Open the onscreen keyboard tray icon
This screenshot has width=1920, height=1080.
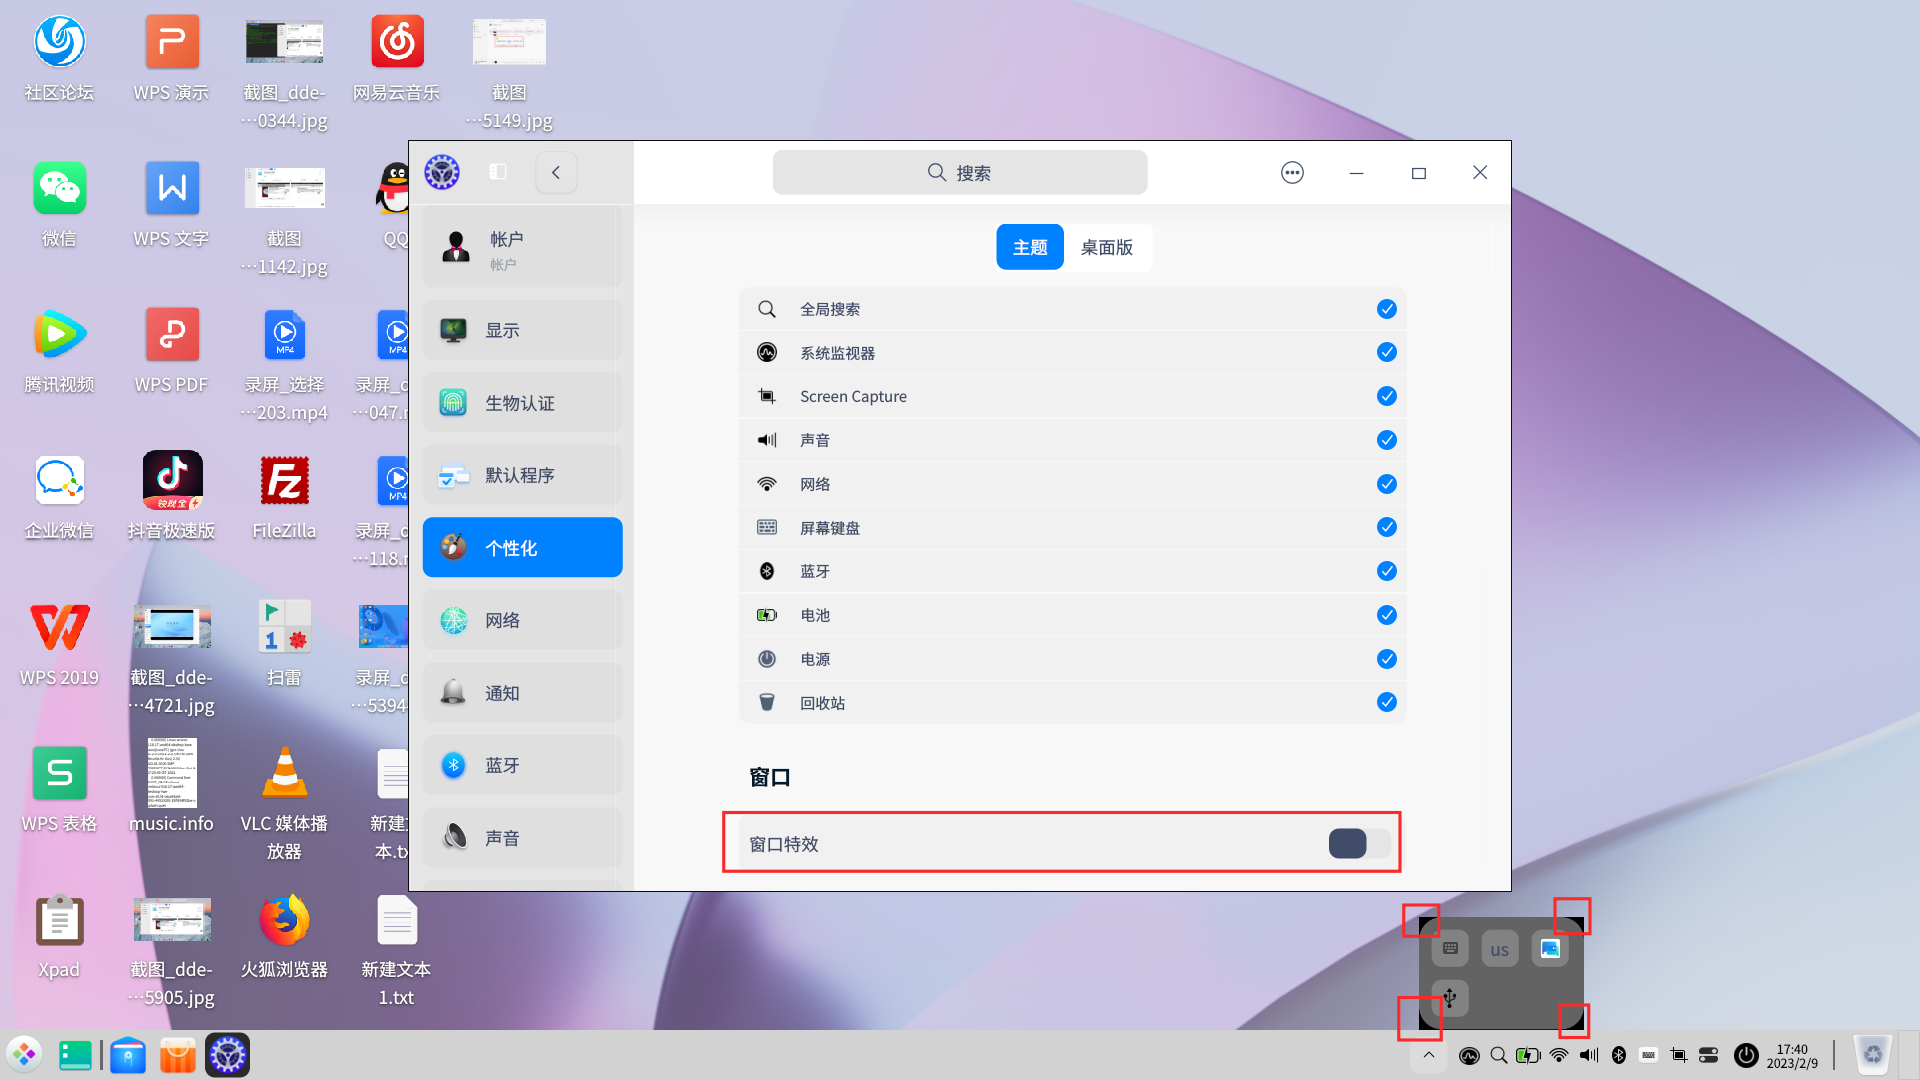(x=1649, y=1055)
